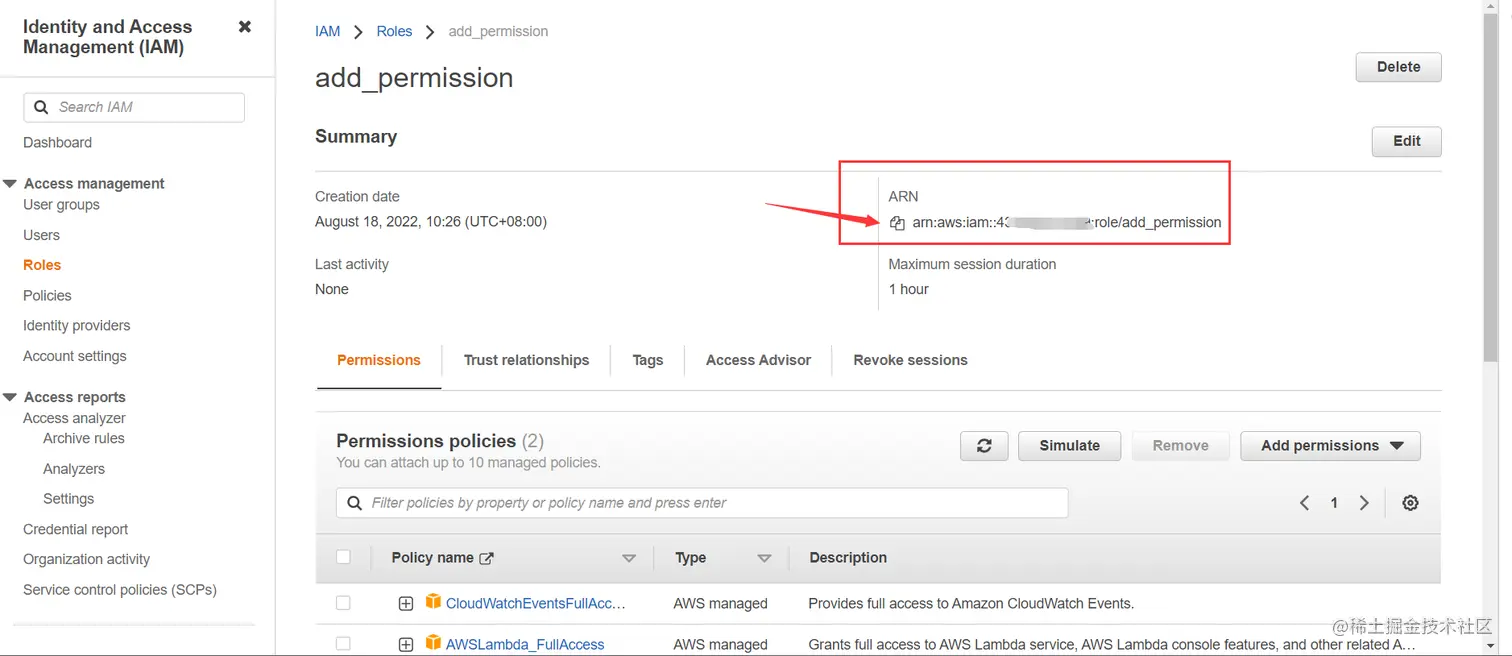This screenshot has height=656, width=1512.
Task: Open Users in sidebar
Action: coord(41,235)
